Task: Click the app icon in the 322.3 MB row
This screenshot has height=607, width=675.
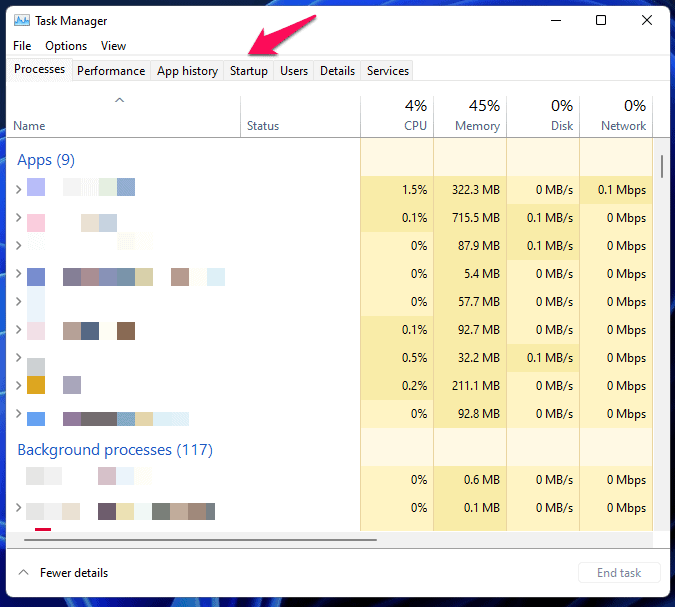Action: coord(36,187)
